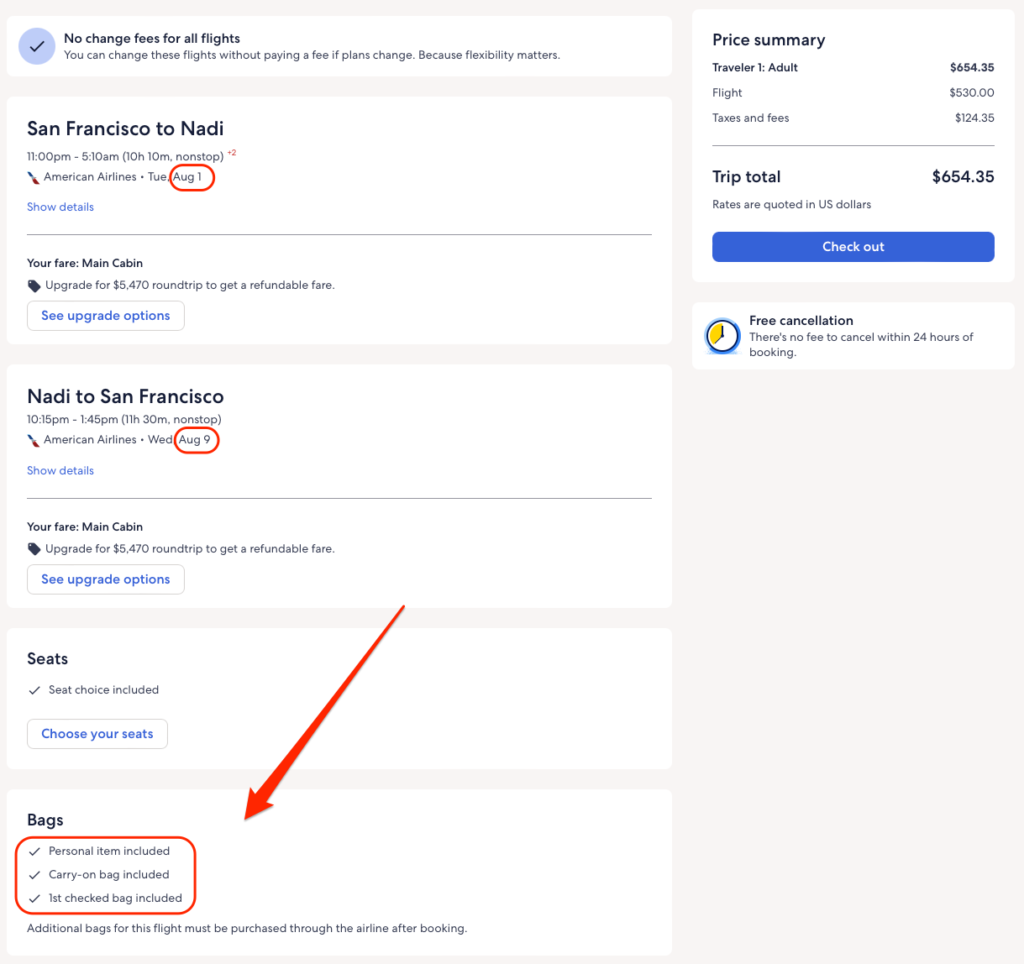Click the red +2 day indicator on the outbound flight
1024x964 pixels.
tap(231, 153)
